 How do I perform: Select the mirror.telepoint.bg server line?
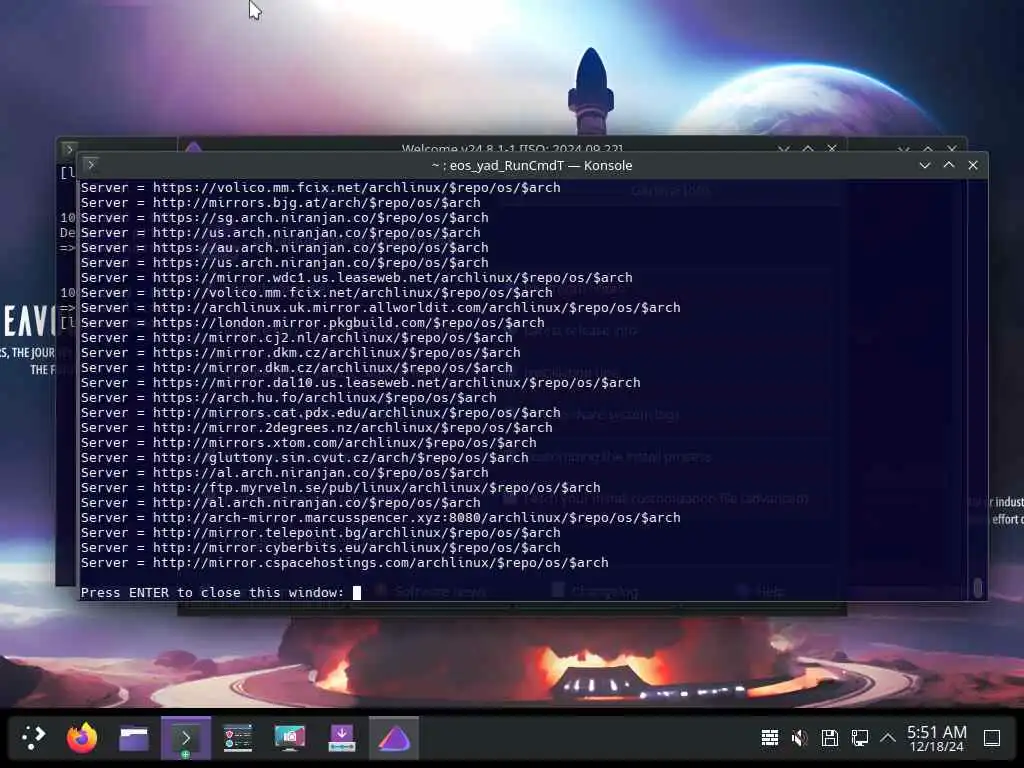[321, 533]
